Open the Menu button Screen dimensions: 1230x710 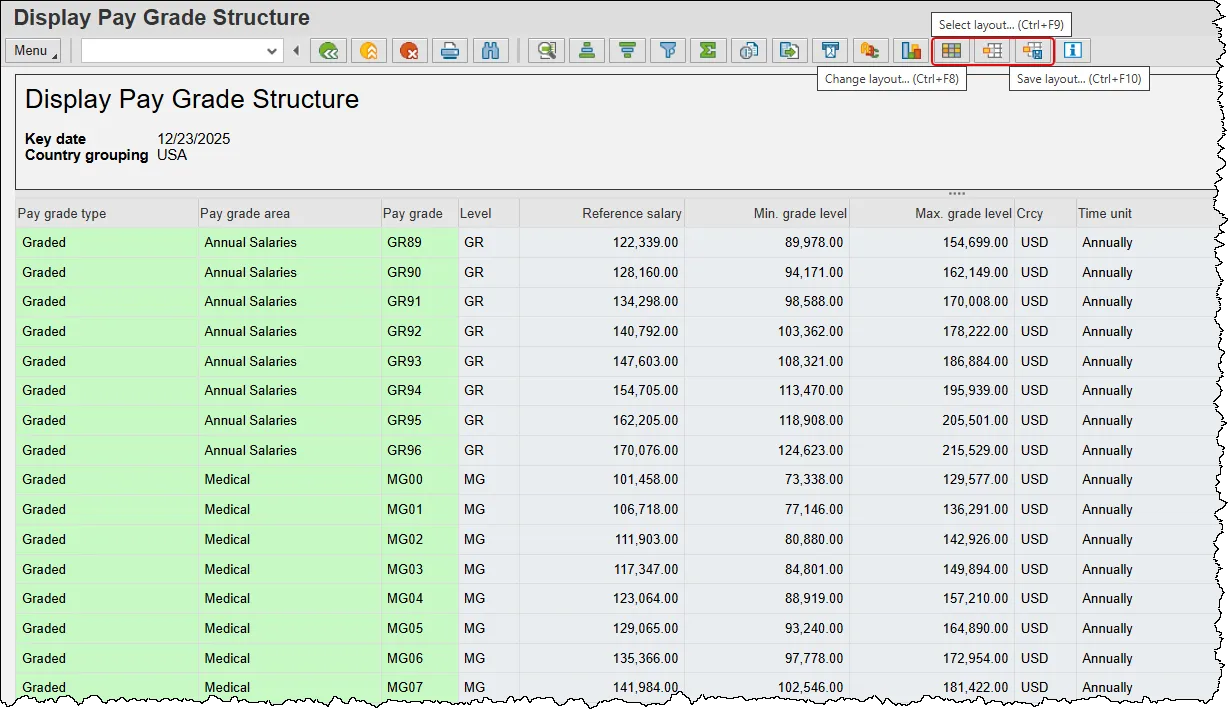(33, 51)
